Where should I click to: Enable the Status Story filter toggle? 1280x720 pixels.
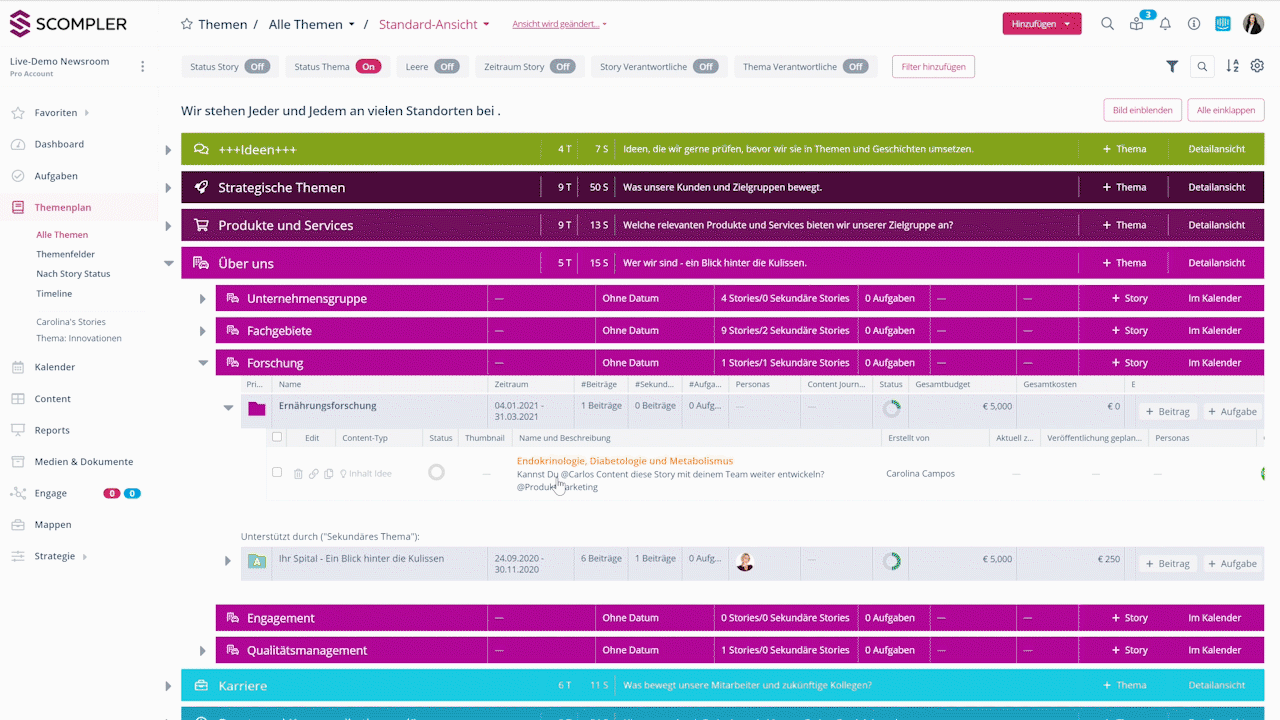258,67
